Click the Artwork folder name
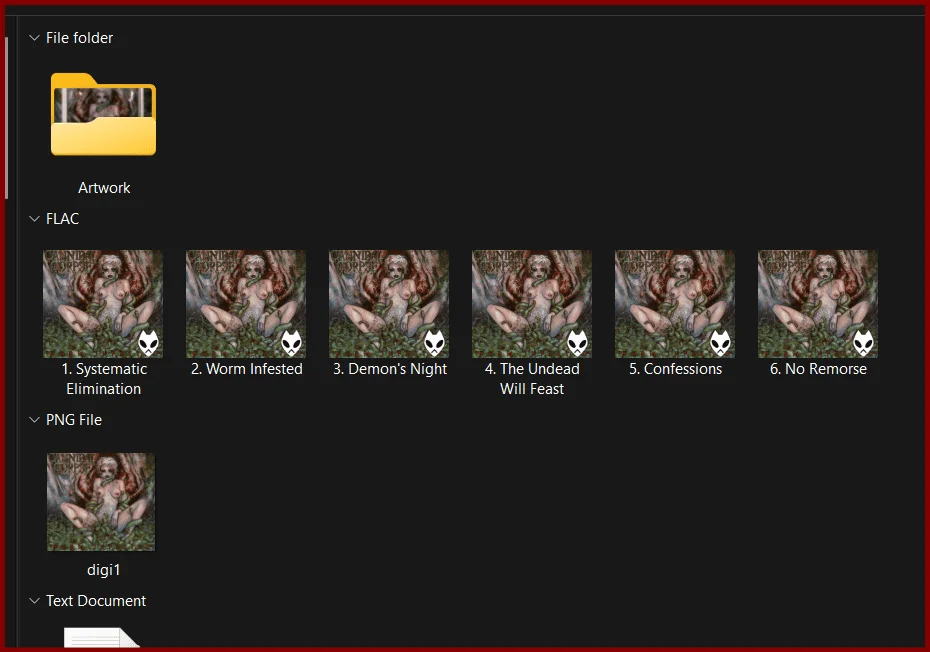 pos(104,188)
